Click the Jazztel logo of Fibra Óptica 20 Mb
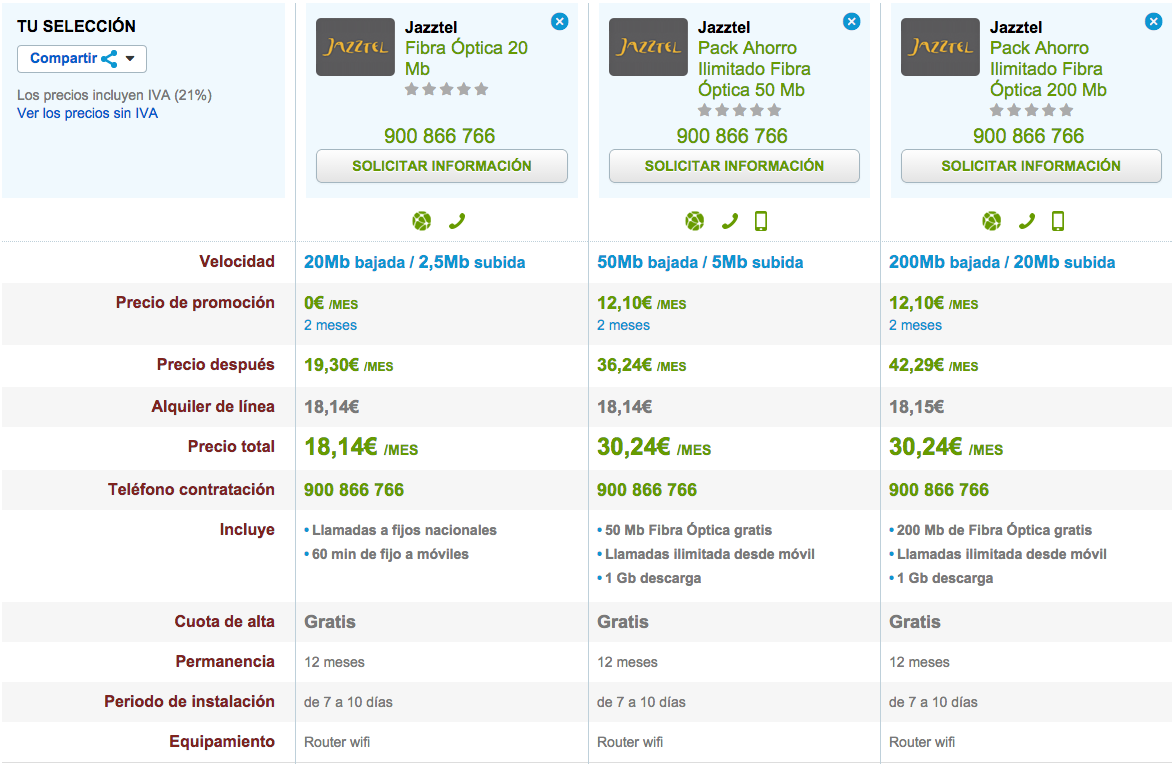The image size is (1173, 764). coord(355,47)
